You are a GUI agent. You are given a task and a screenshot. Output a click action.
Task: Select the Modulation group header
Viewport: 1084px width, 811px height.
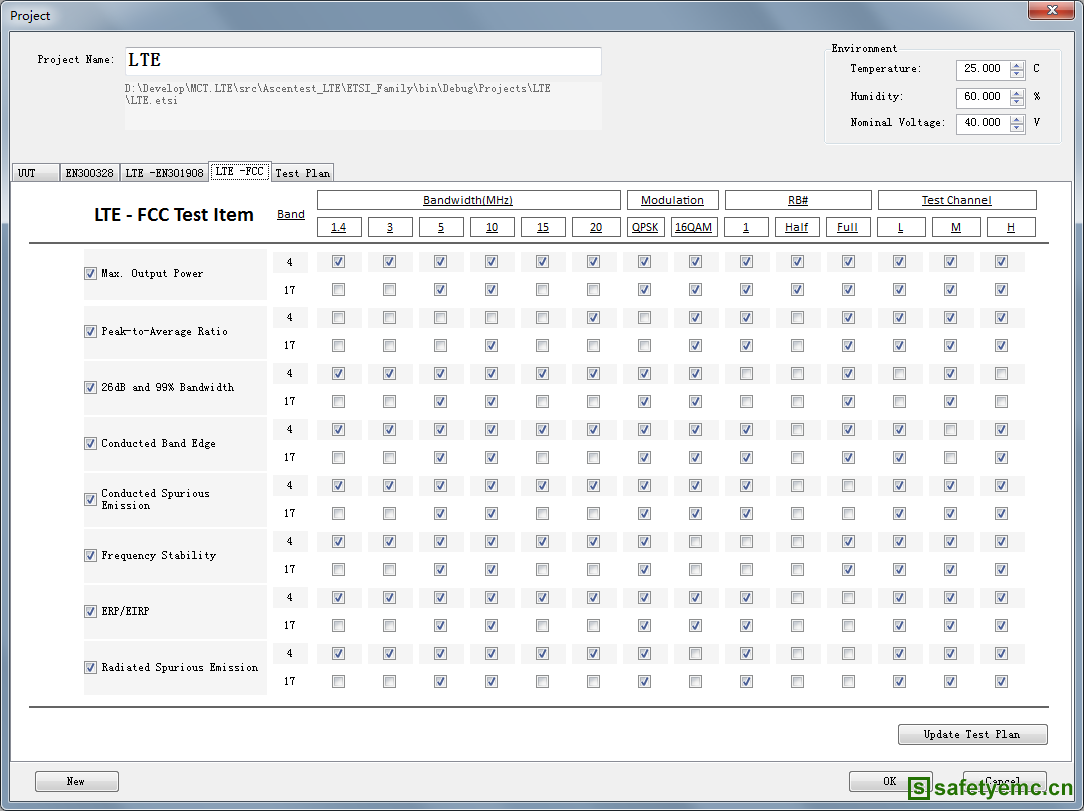[672, 201]
